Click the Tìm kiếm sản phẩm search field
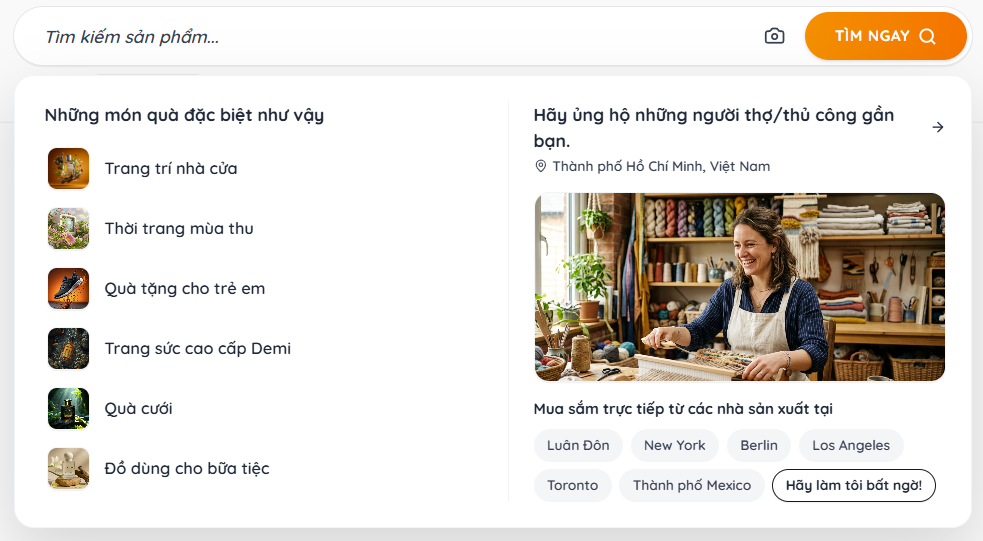Screen dimensions: 983x541 click(x=395, y=37)
